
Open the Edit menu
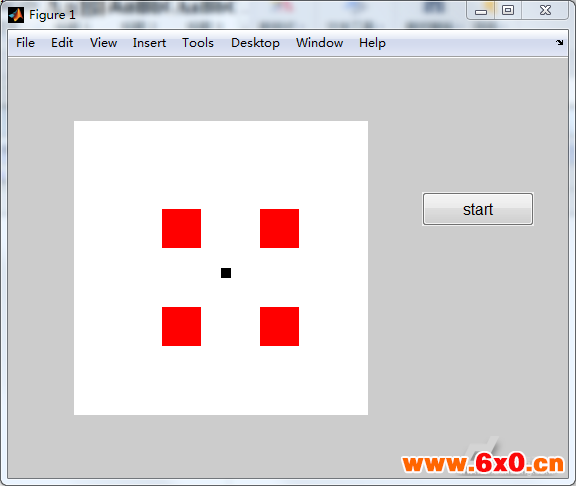62,43
